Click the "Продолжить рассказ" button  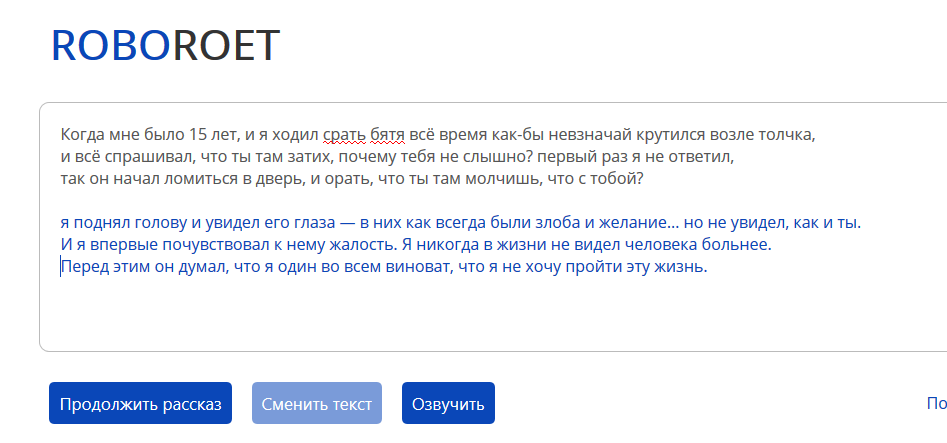140,403
